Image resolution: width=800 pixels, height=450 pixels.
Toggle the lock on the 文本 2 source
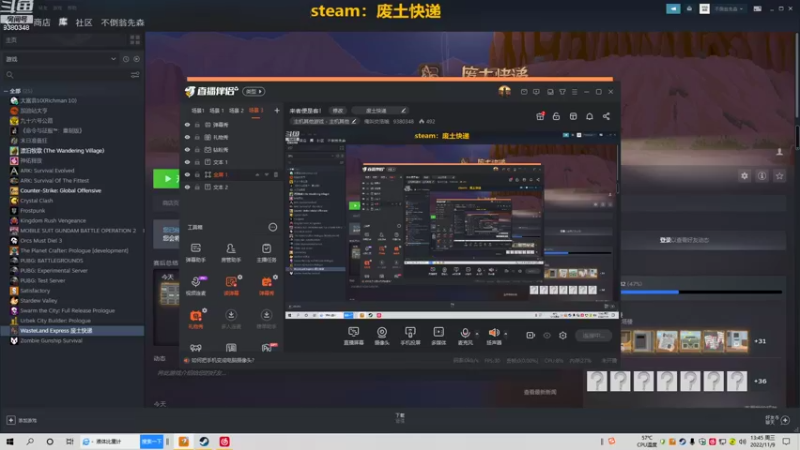tap(197, 187)
